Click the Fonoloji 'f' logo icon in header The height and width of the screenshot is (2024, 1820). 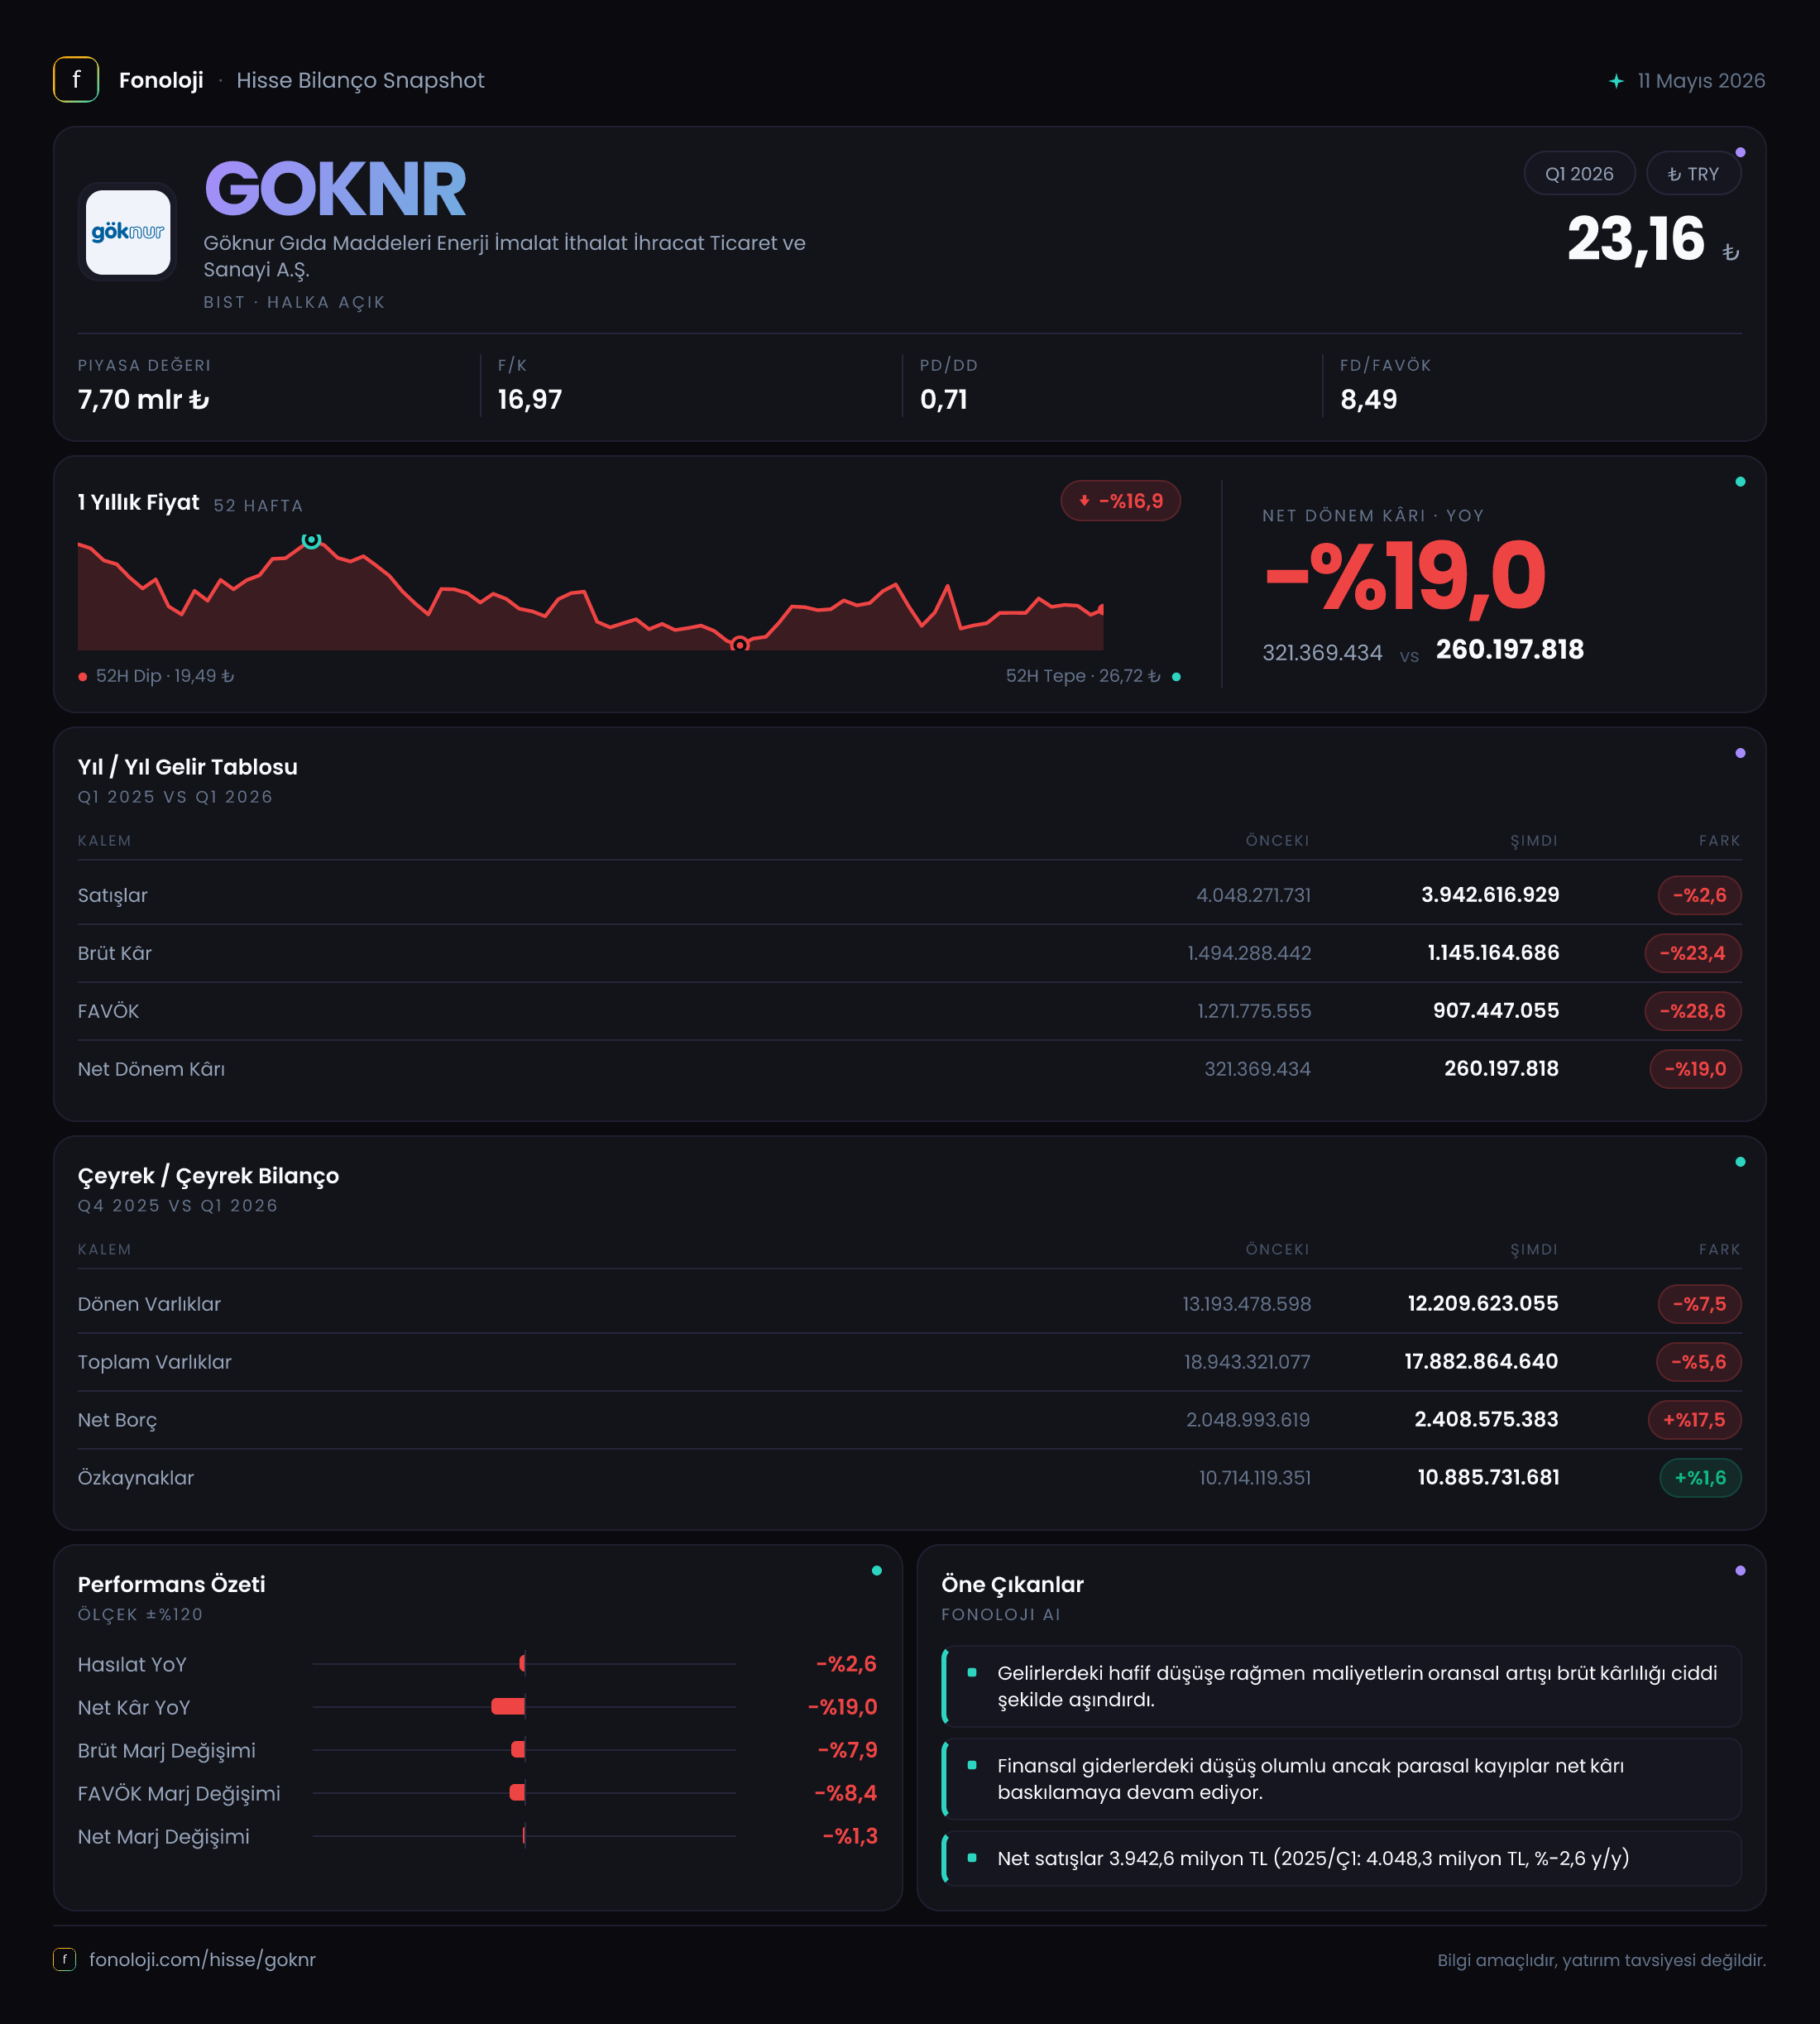[76, 80]
